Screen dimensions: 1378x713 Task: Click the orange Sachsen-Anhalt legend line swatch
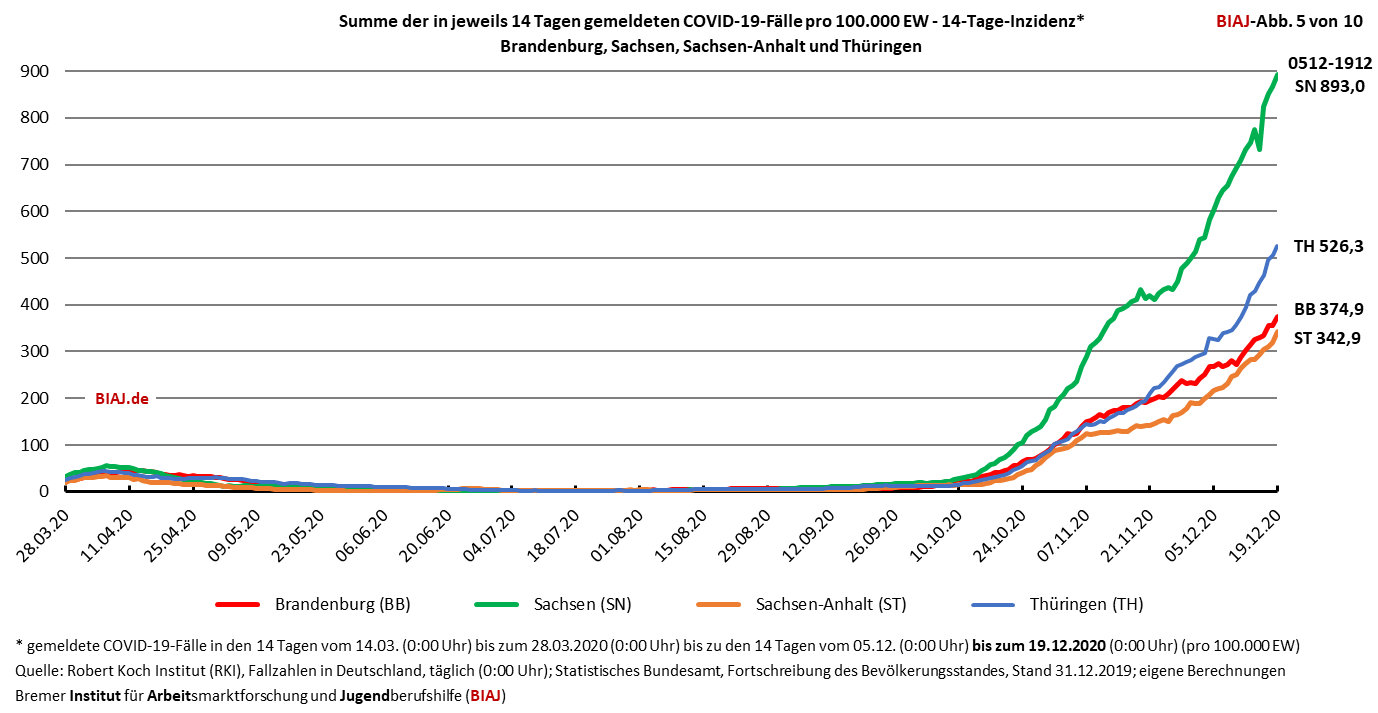[718, 605]
